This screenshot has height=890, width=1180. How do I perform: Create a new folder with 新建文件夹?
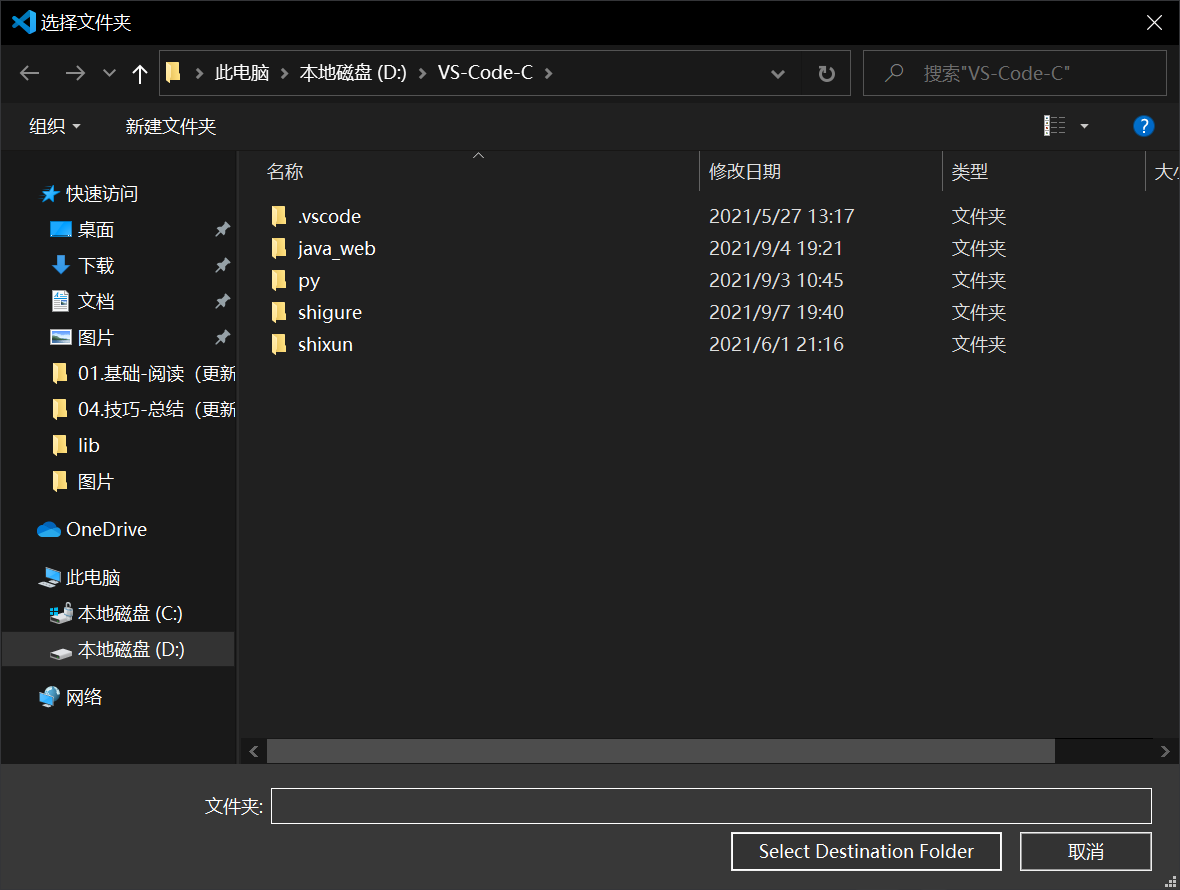click(x=171, y=126)
